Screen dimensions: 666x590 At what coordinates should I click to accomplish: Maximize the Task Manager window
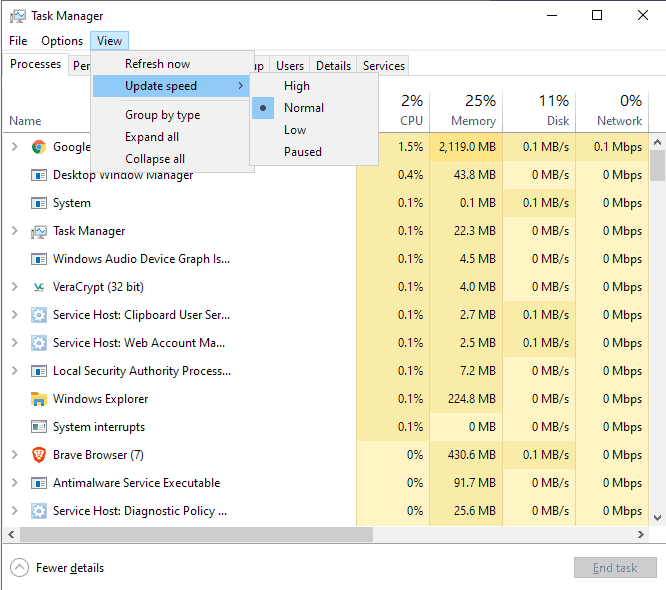click(x=597, y=16)
